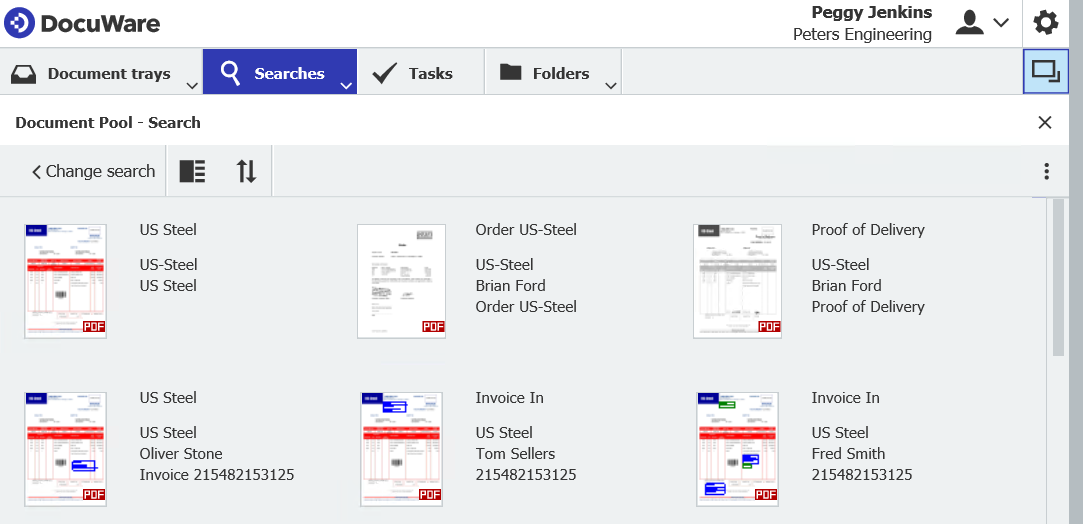Click the Proof of Delivery title text
Screen dimensions: 1083x524
(x=868, y=230)
